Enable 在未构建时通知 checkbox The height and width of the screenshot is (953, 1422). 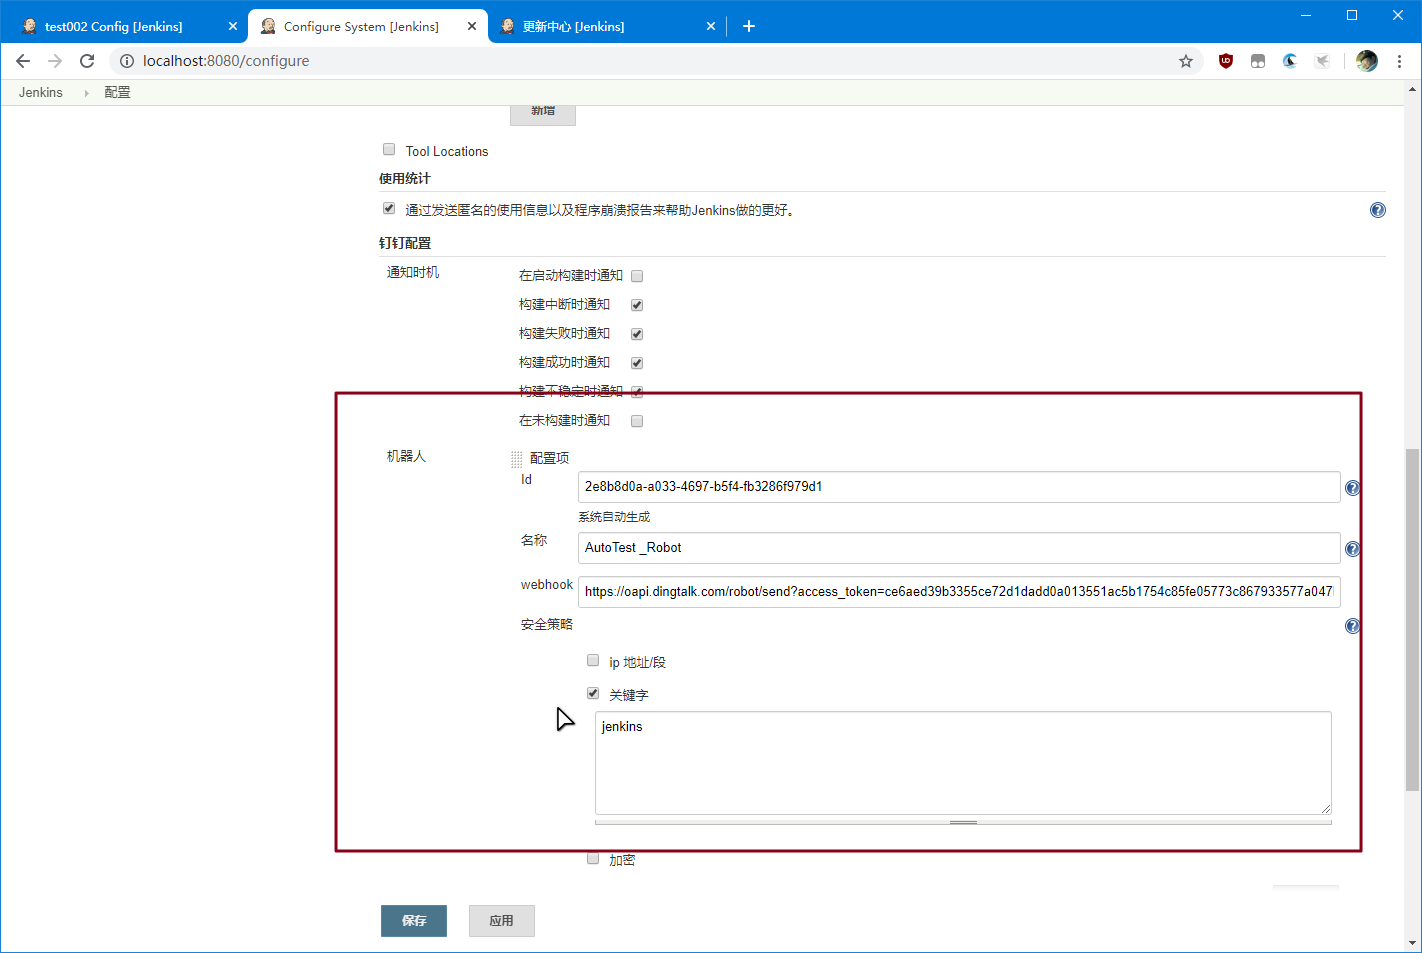[637, 421]
